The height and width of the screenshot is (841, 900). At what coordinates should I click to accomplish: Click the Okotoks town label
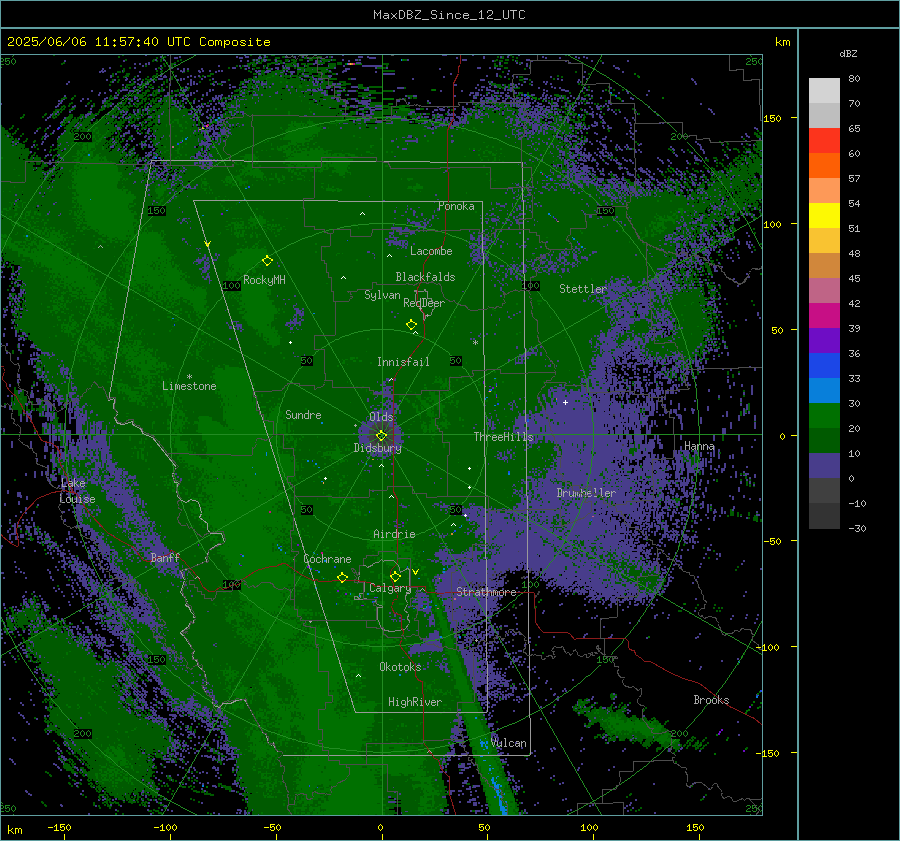tap(400, 667)
